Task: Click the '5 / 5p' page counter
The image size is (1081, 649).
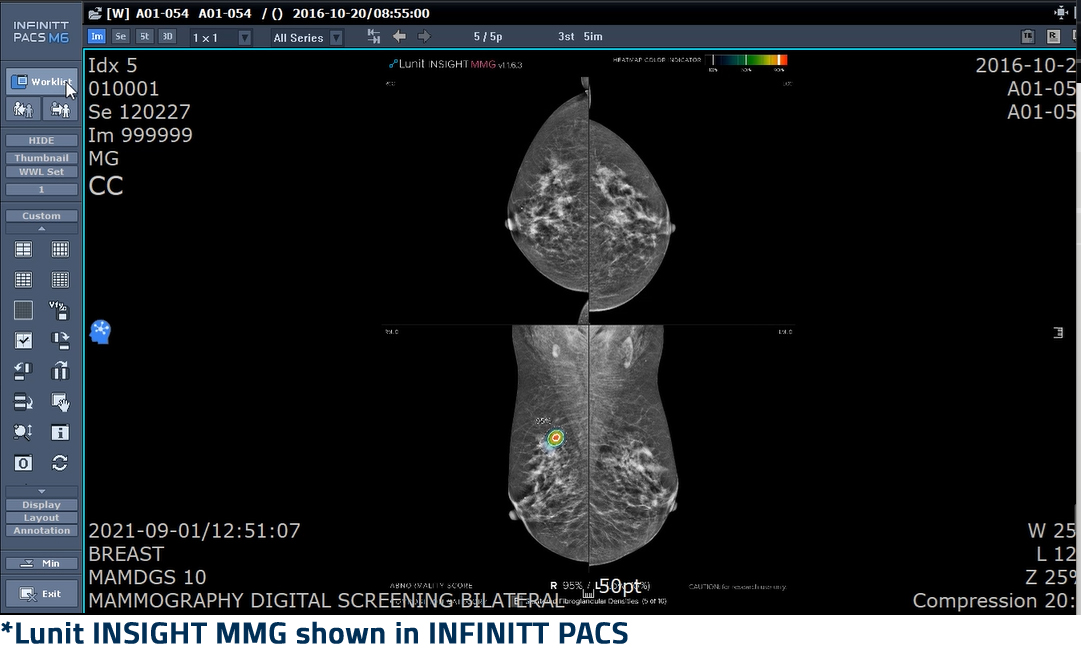Action: pos(487,37)
